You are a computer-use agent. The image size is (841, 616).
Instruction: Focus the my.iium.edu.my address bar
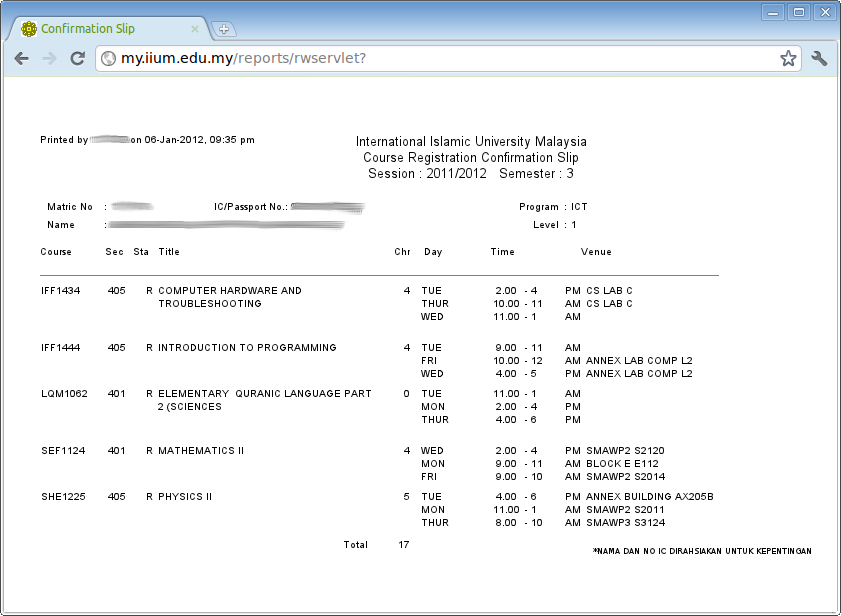tap(448, 58)
